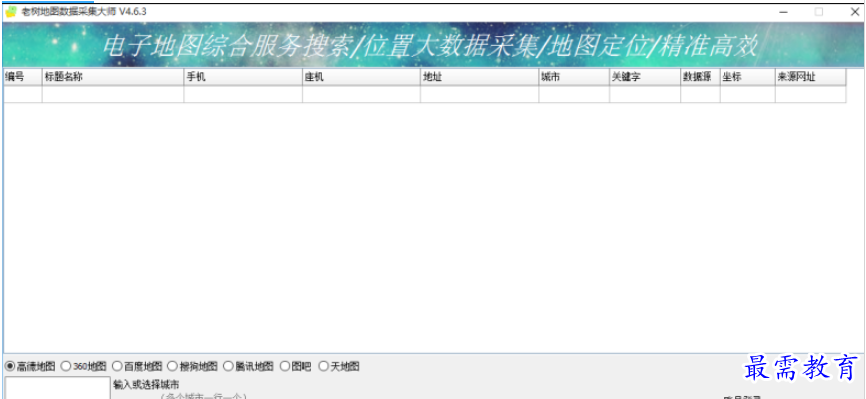Click the 城市 column header
The width and height of the screenshot is (866, 399).
coord(574,77)
